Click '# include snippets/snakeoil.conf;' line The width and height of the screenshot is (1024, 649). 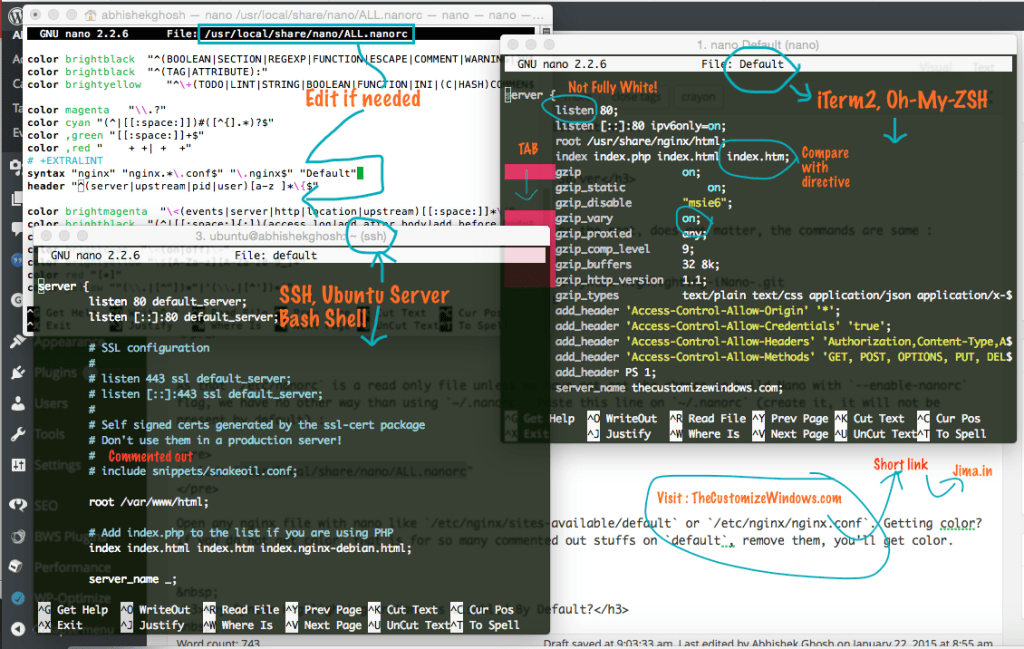coord(193,471)
